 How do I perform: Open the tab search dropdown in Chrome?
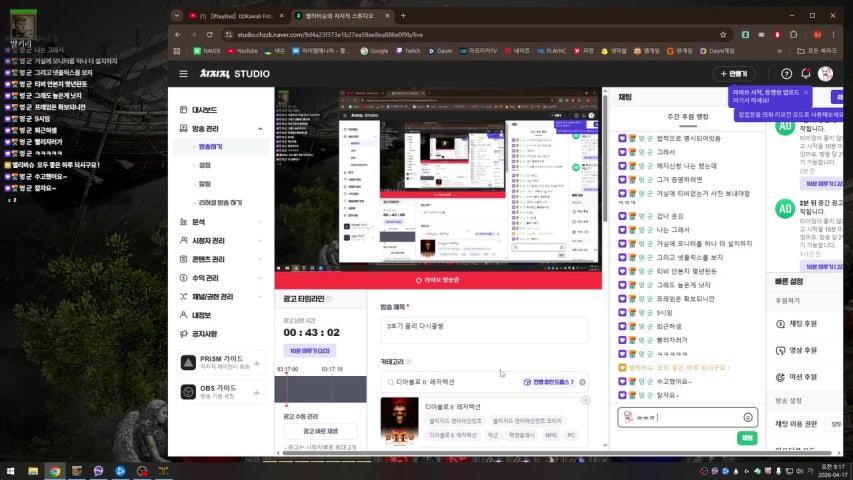177,16
